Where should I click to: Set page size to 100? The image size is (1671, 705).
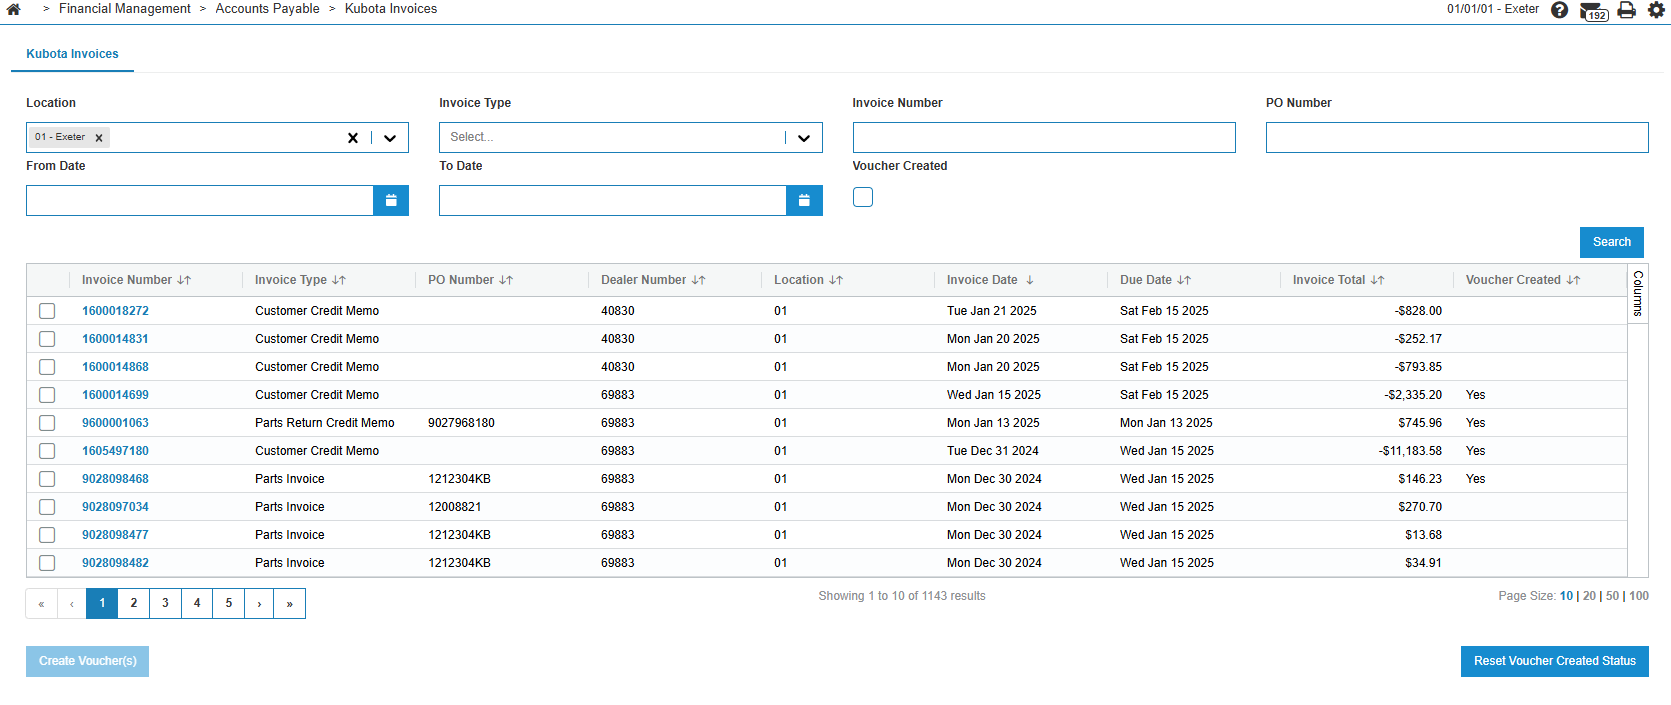click(1639, 596)
